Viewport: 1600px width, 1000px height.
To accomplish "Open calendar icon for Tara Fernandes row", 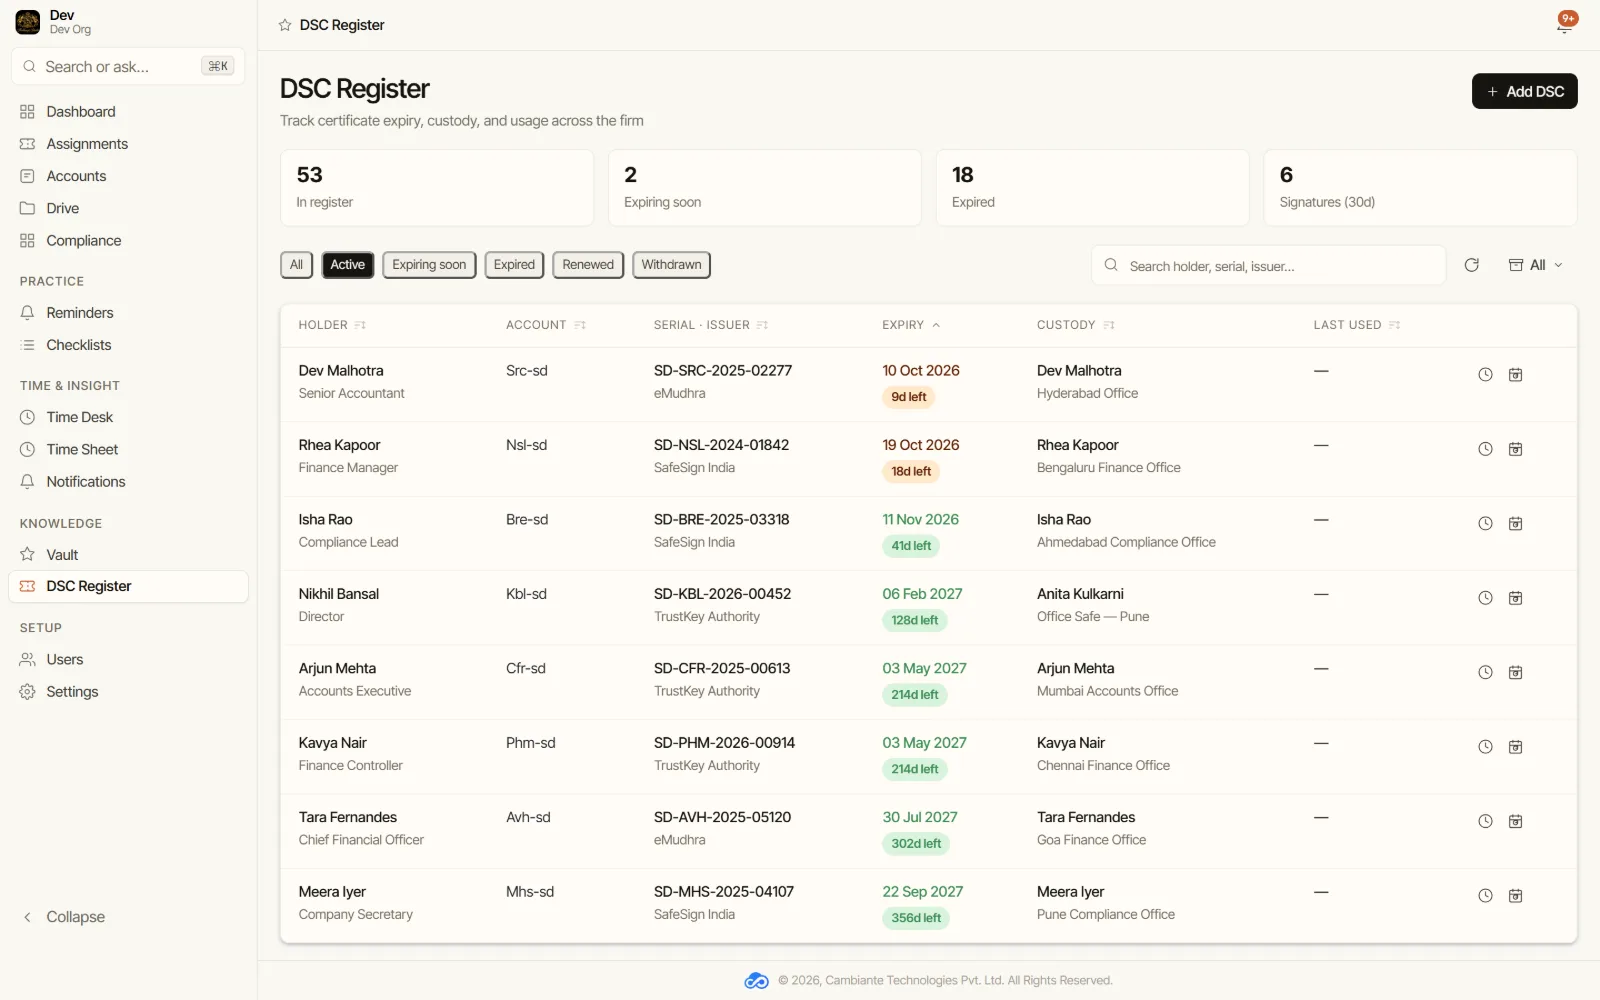I will (x=1515, y=822).
